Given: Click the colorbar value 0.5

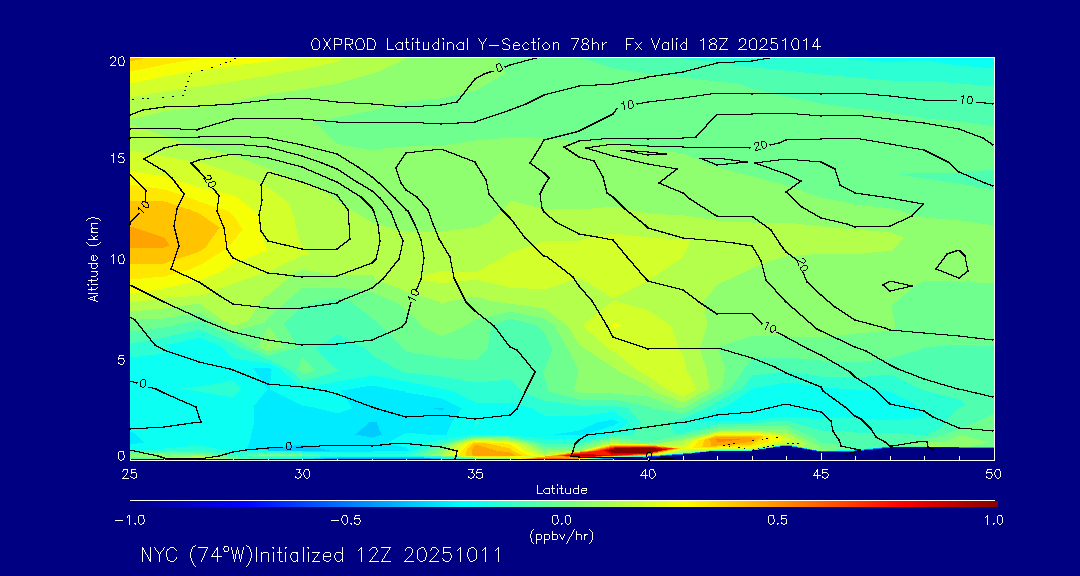Looking at the screenshot, I should pyautogui.click(x=778, y=520).
